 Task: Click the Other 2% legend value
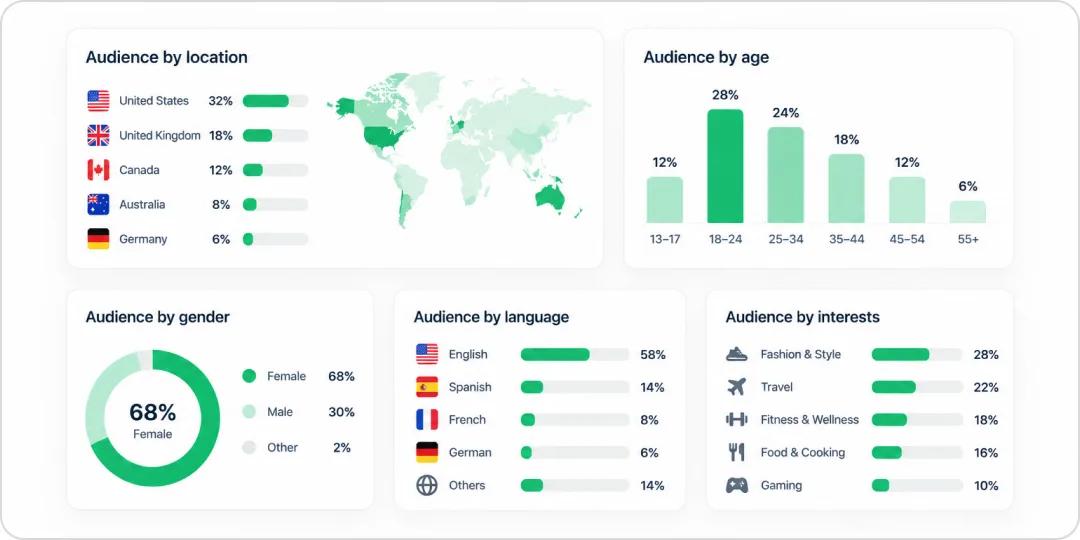tap(342, 448)
